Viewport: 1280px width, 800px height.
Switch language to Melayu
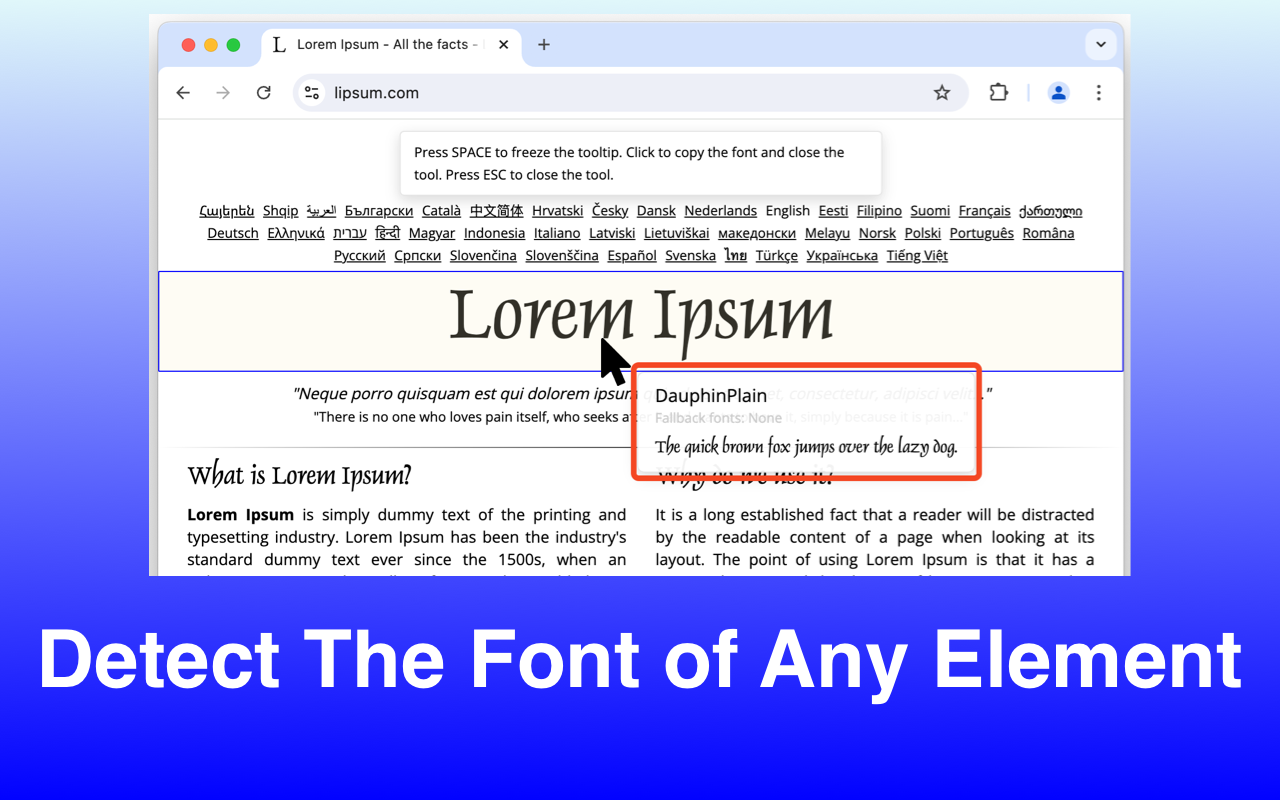[x=827, y=233]
